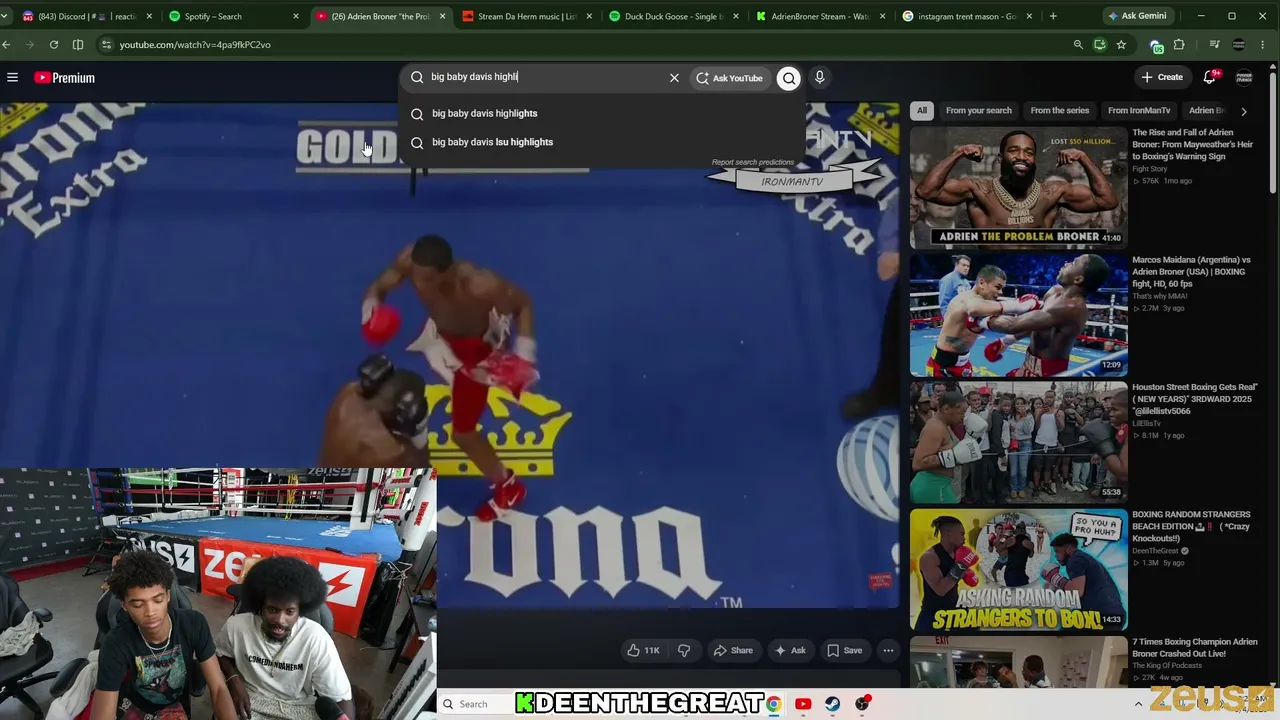This screenshot has height=720, width=1280.
Task: Submit search with magnifier button
Action: click(x=789, y=77)
